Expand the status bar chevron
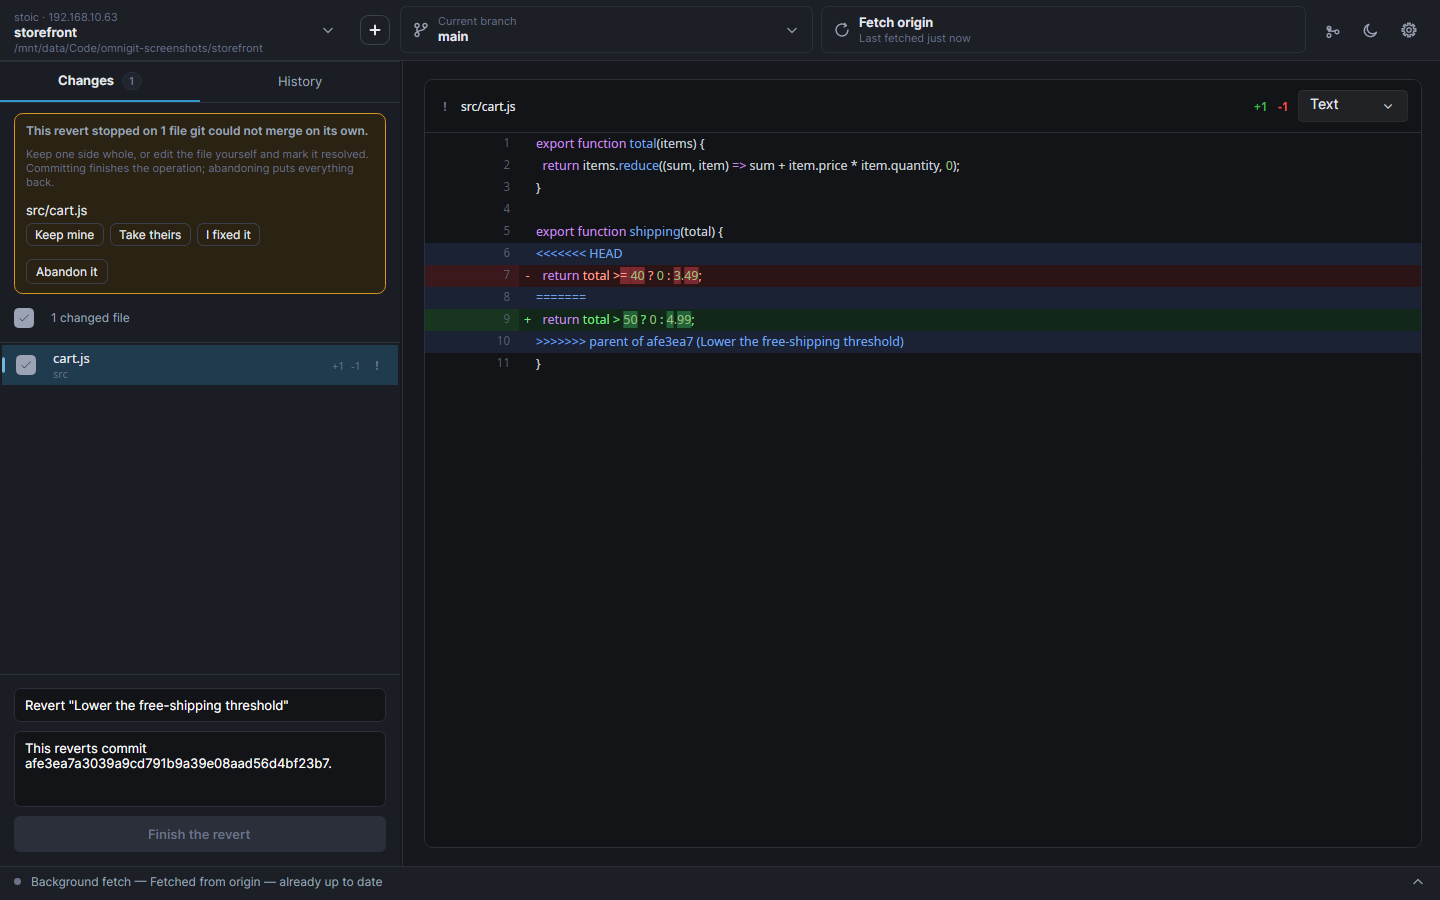This screenshot has width=1440, height=900. coord(1417,882)
